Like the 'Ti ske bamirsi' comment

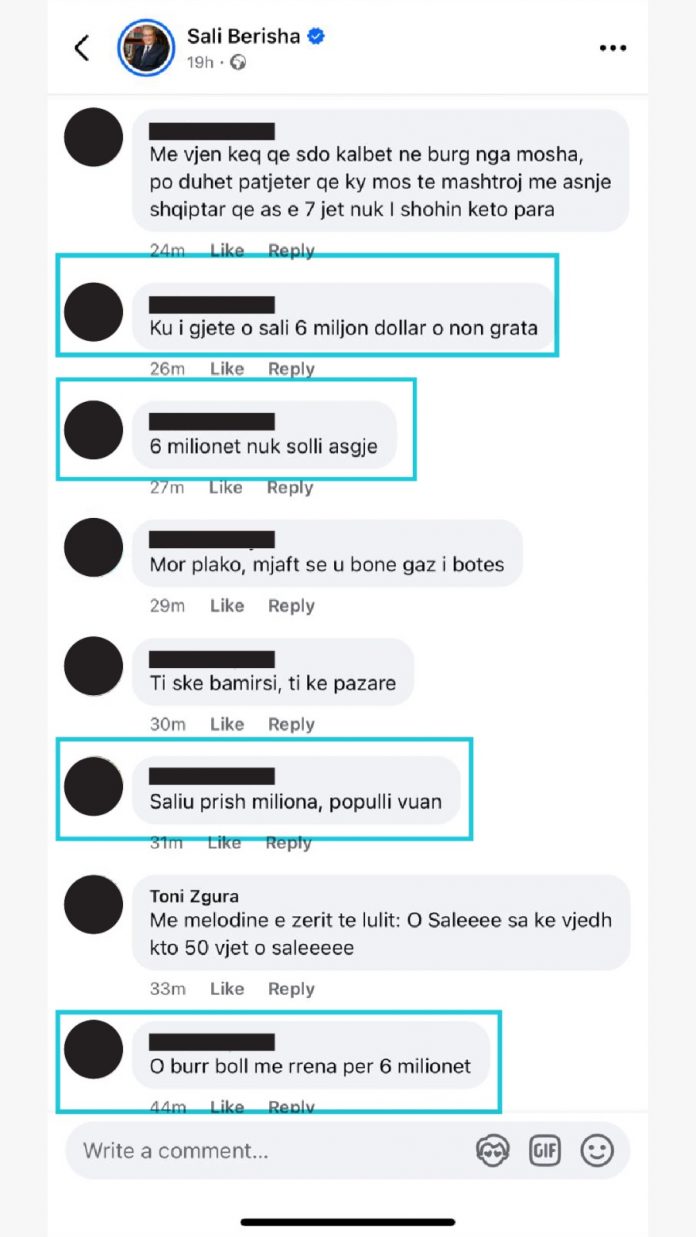click(x=227, y=724)
